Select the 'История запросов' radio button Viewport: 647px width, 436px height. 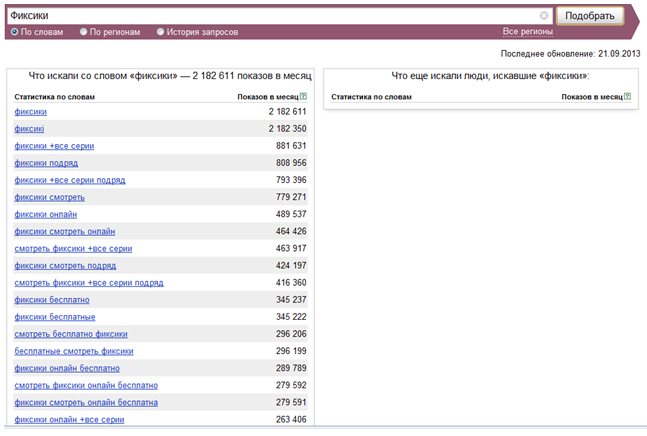coord(160,32)
